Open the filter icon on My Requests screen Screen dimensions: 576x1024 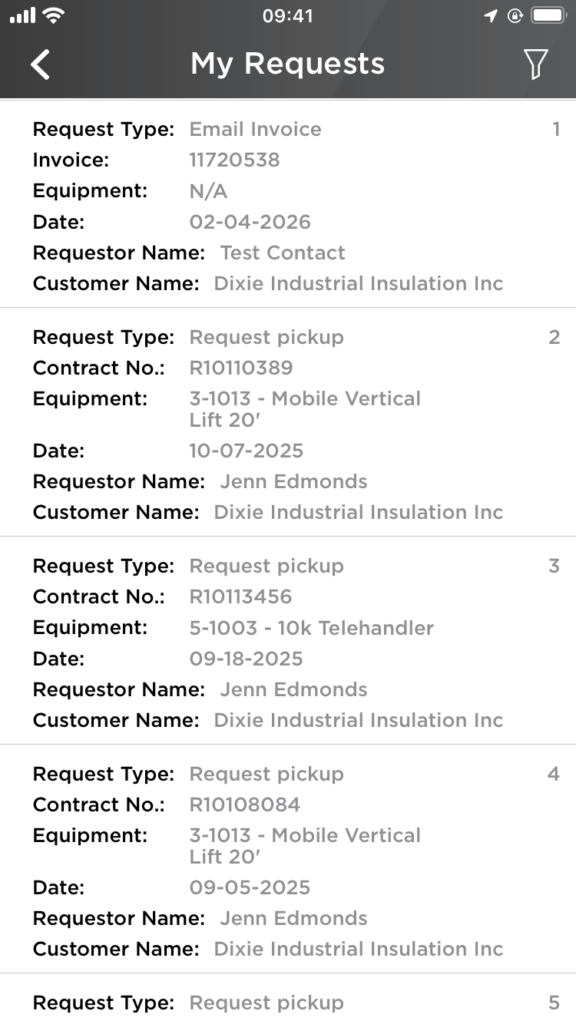click(x=536, y=63)
